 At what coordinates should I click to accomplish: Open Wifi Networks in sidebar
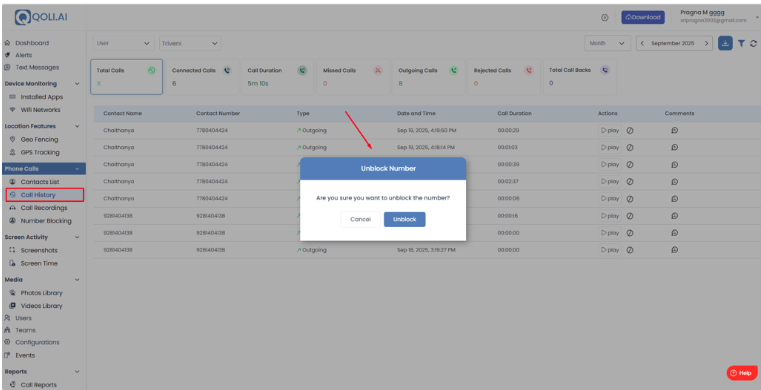coord(40,110)
